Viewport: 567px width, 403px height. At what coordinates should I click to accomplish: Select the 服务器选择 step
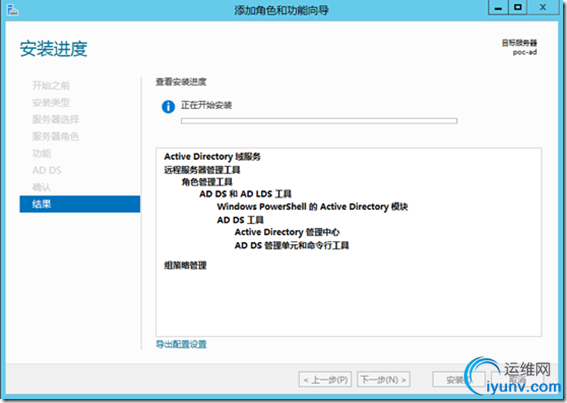pyautogui.click(x=56, y=119)
